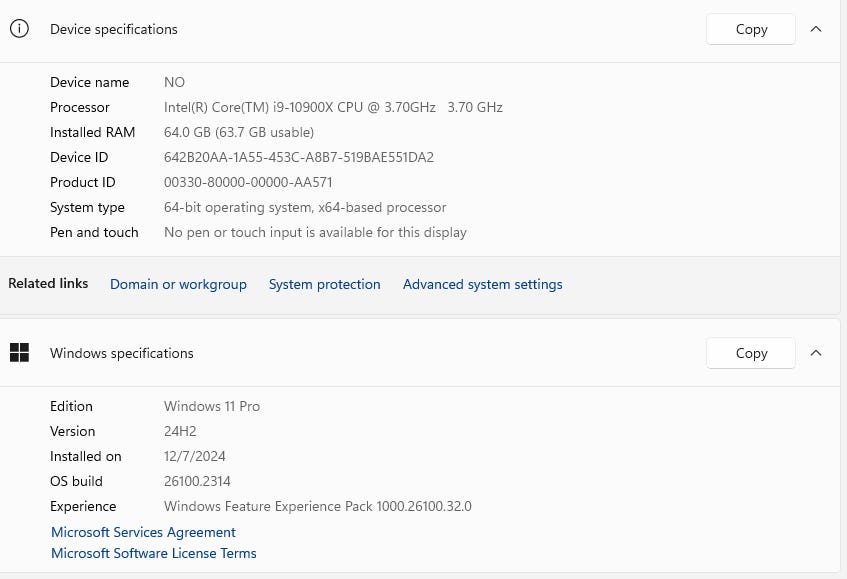Collapse the Device specifications section
The width and height of the screenshot is (847, 579).
point(816,29)
